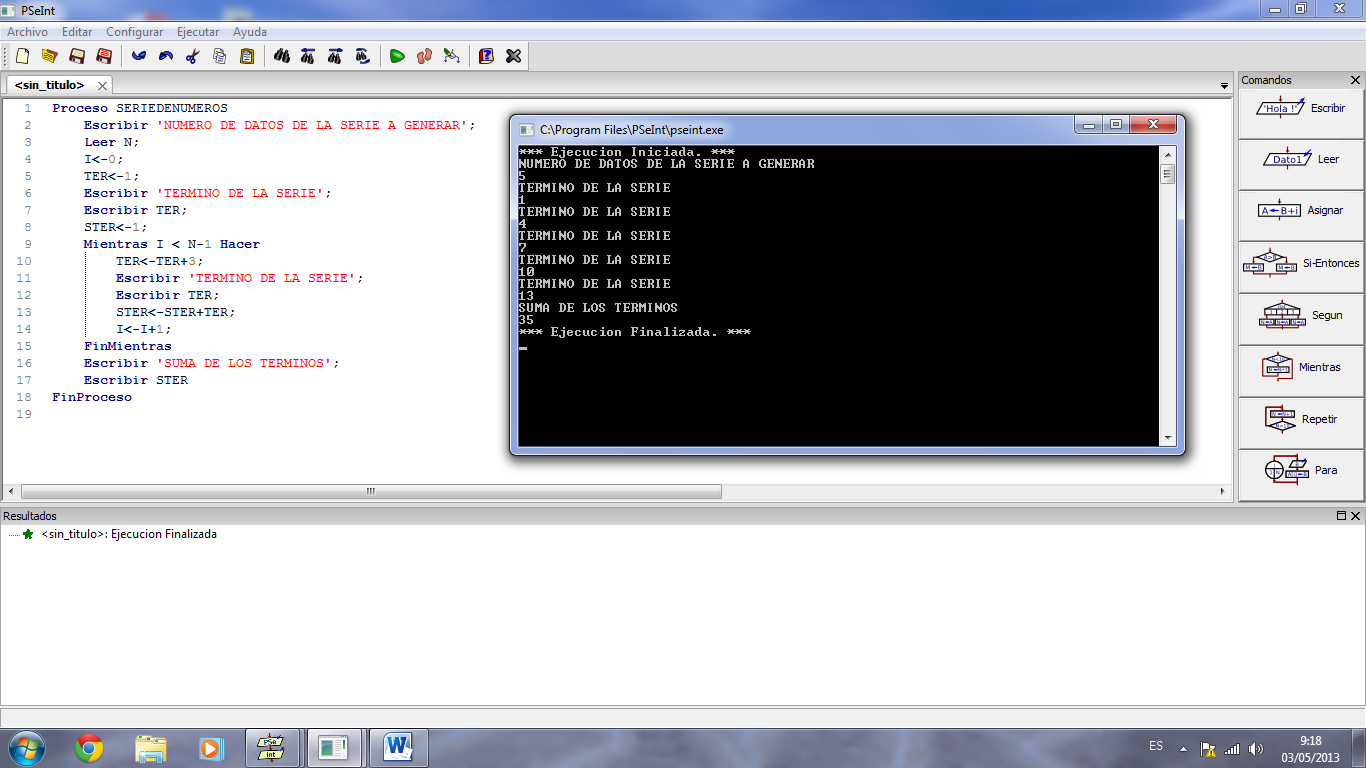The height and width of the screenshot is (768, 1366).
Task: Click the Find Next binoculars icon
Action: point(336,56)
